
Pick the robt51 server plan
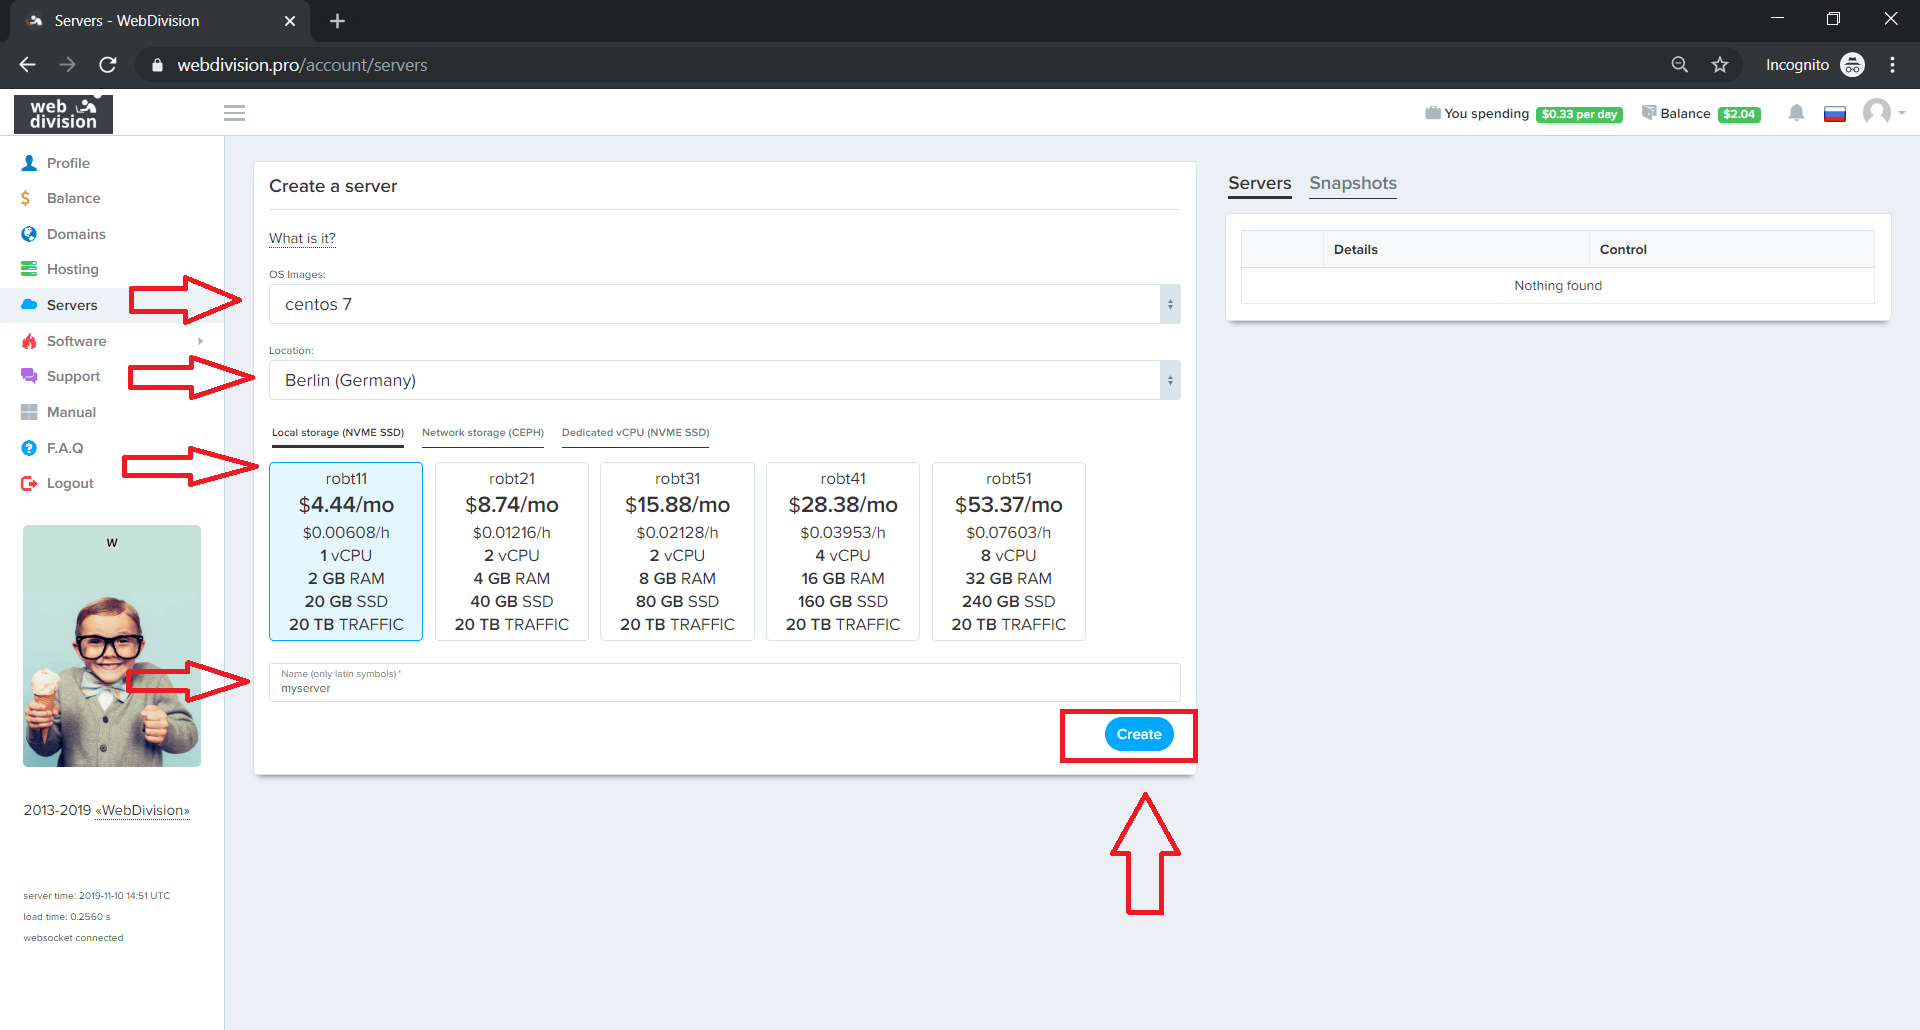click(x=1008, y=551)
